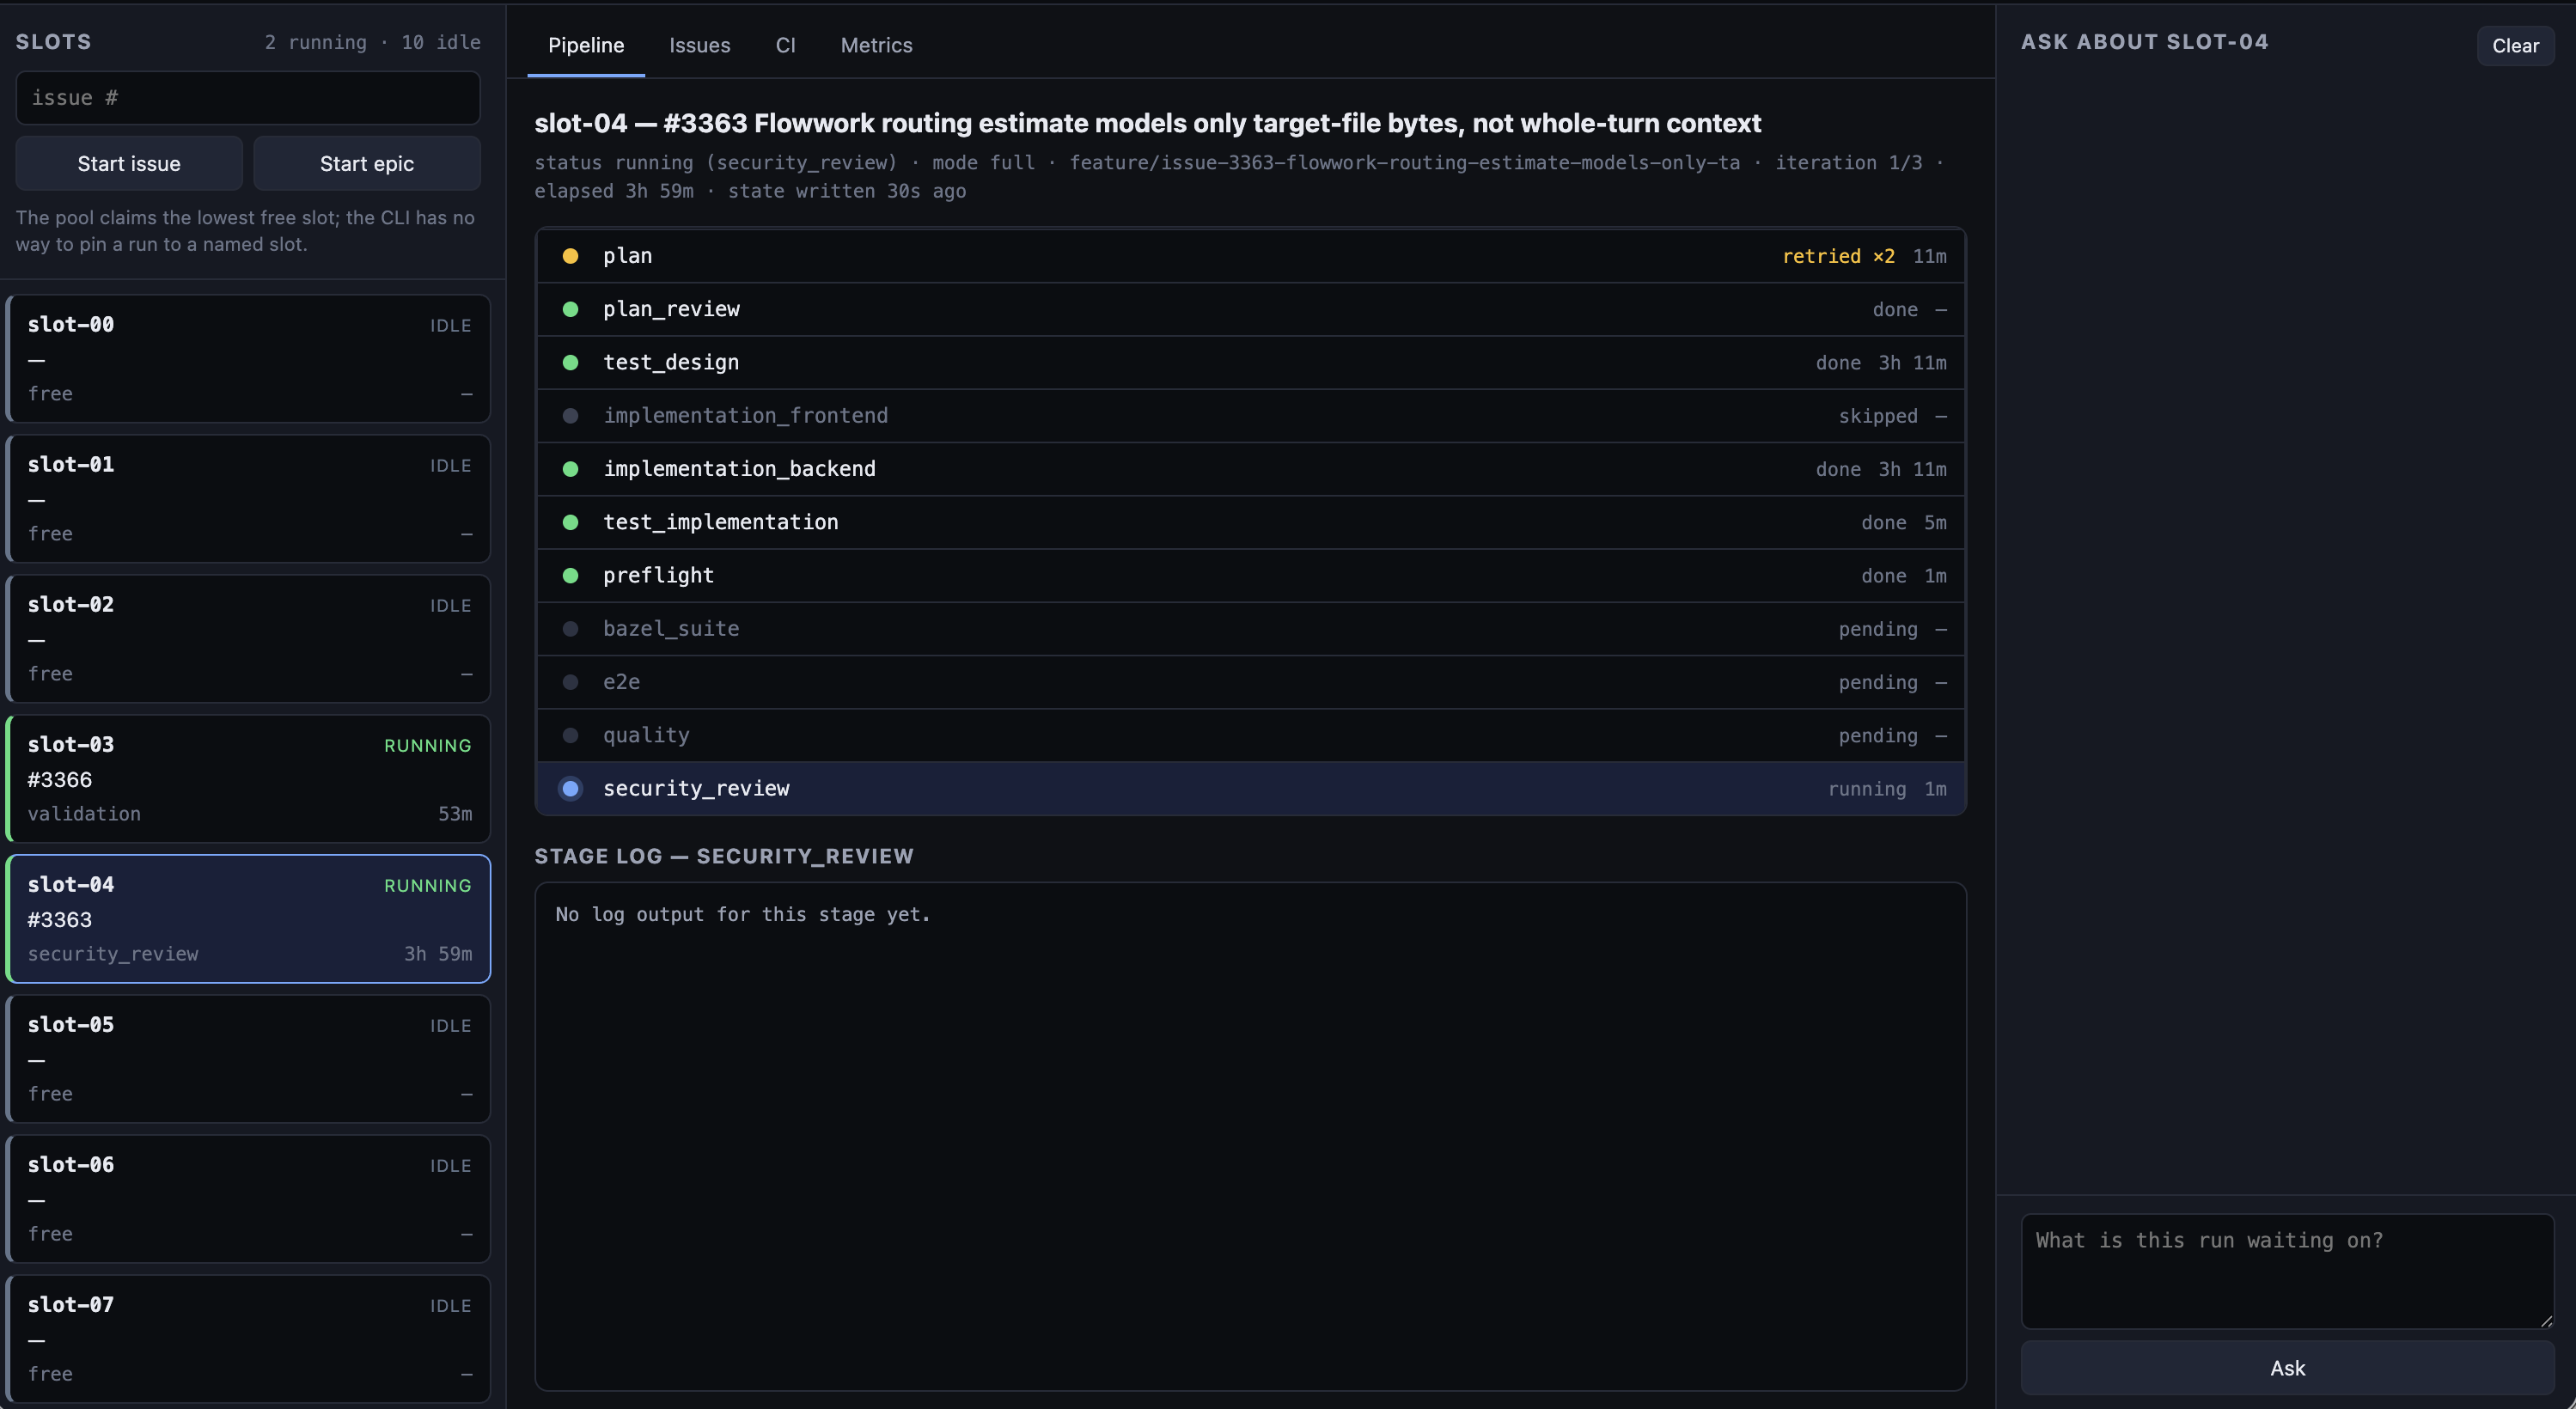This screenshot has width=2576, height=1409.
Task: Select the bazel_suite stage name
Action: (x=671, y=629)
